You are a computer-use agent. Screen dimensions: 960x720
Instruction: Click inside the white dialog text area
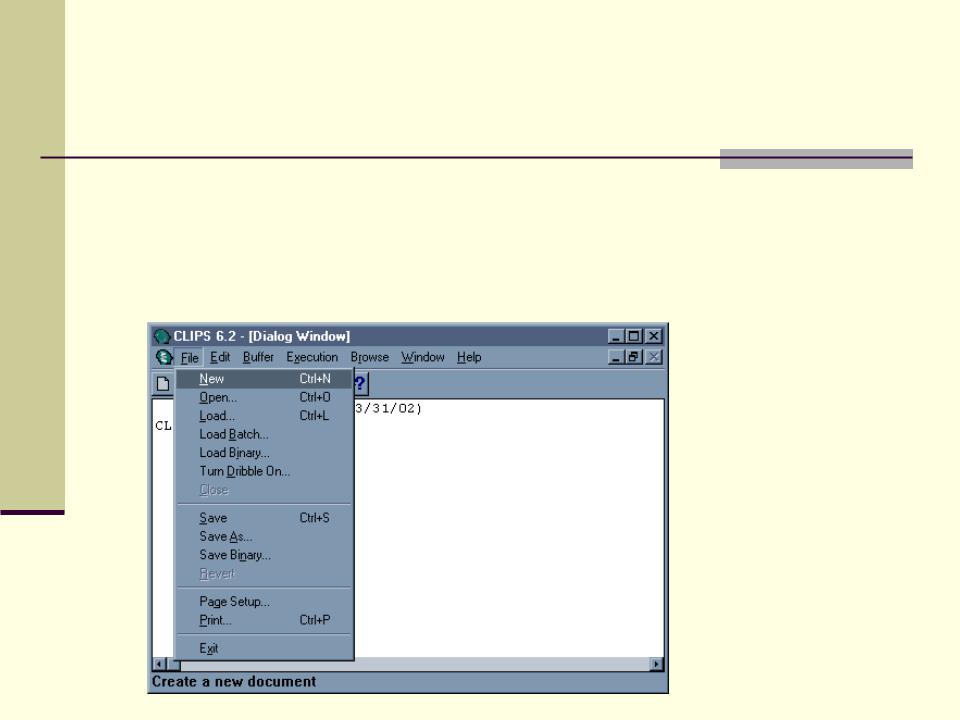pyautogui.click(x=508, y=530)
